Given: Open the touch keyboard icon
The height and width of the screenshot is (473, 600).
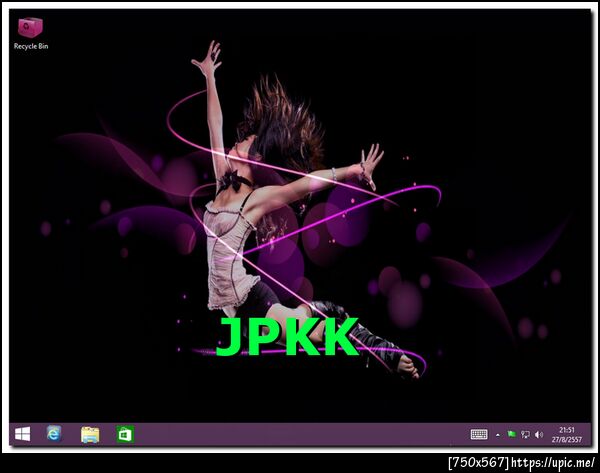Looking at the screenshot, I should tap(479, 434).
